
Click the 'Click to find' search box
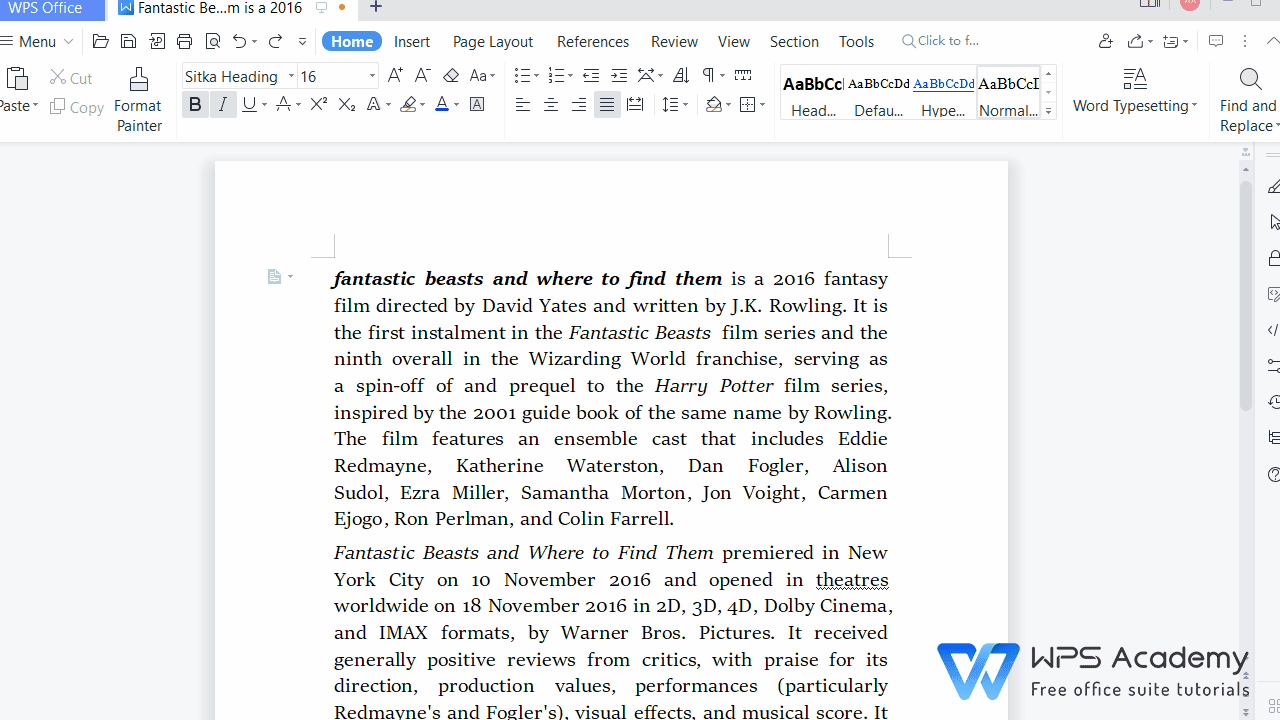[x=947, y=41]
